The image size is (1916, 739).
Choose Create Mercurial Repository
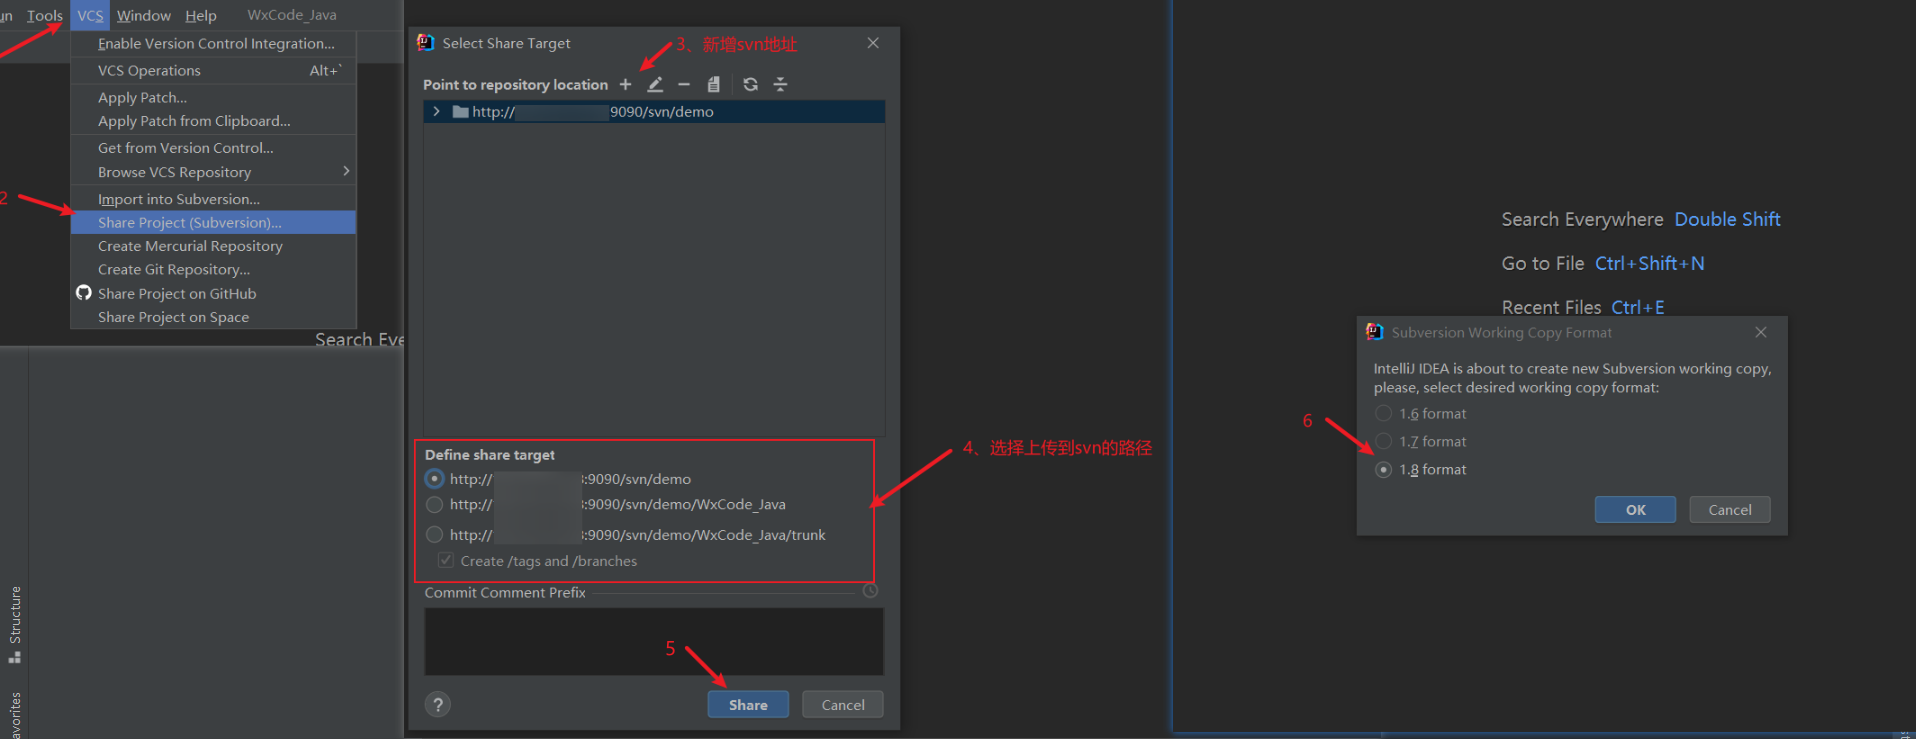coord(214,246)
